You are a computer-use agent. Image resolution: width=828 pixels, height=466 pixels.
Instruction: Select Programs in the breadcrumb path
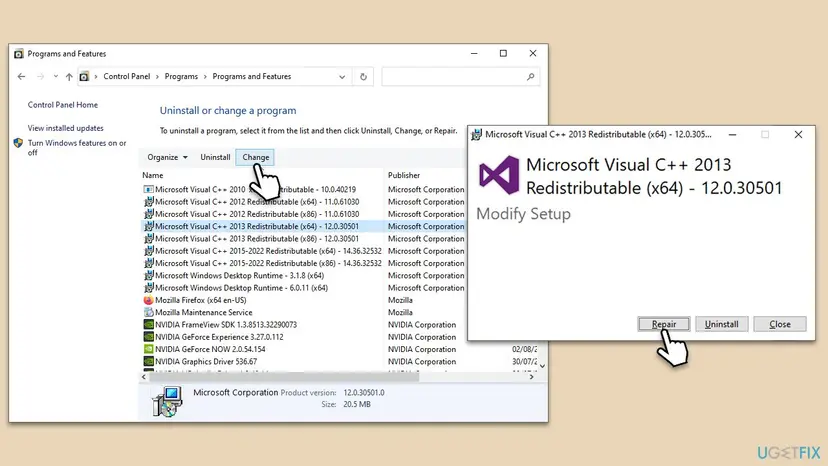tap(181, 77)
